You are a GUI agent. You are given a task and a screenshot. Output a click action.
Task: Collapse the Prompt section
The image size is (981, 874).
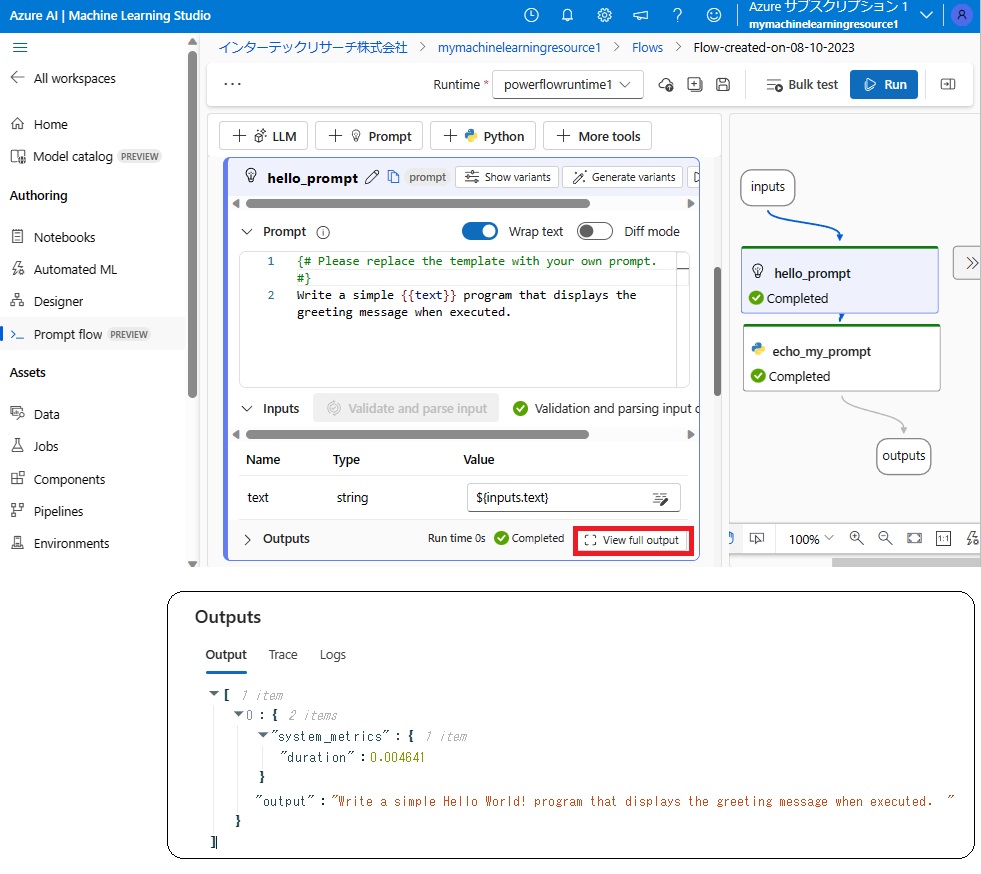247,232
